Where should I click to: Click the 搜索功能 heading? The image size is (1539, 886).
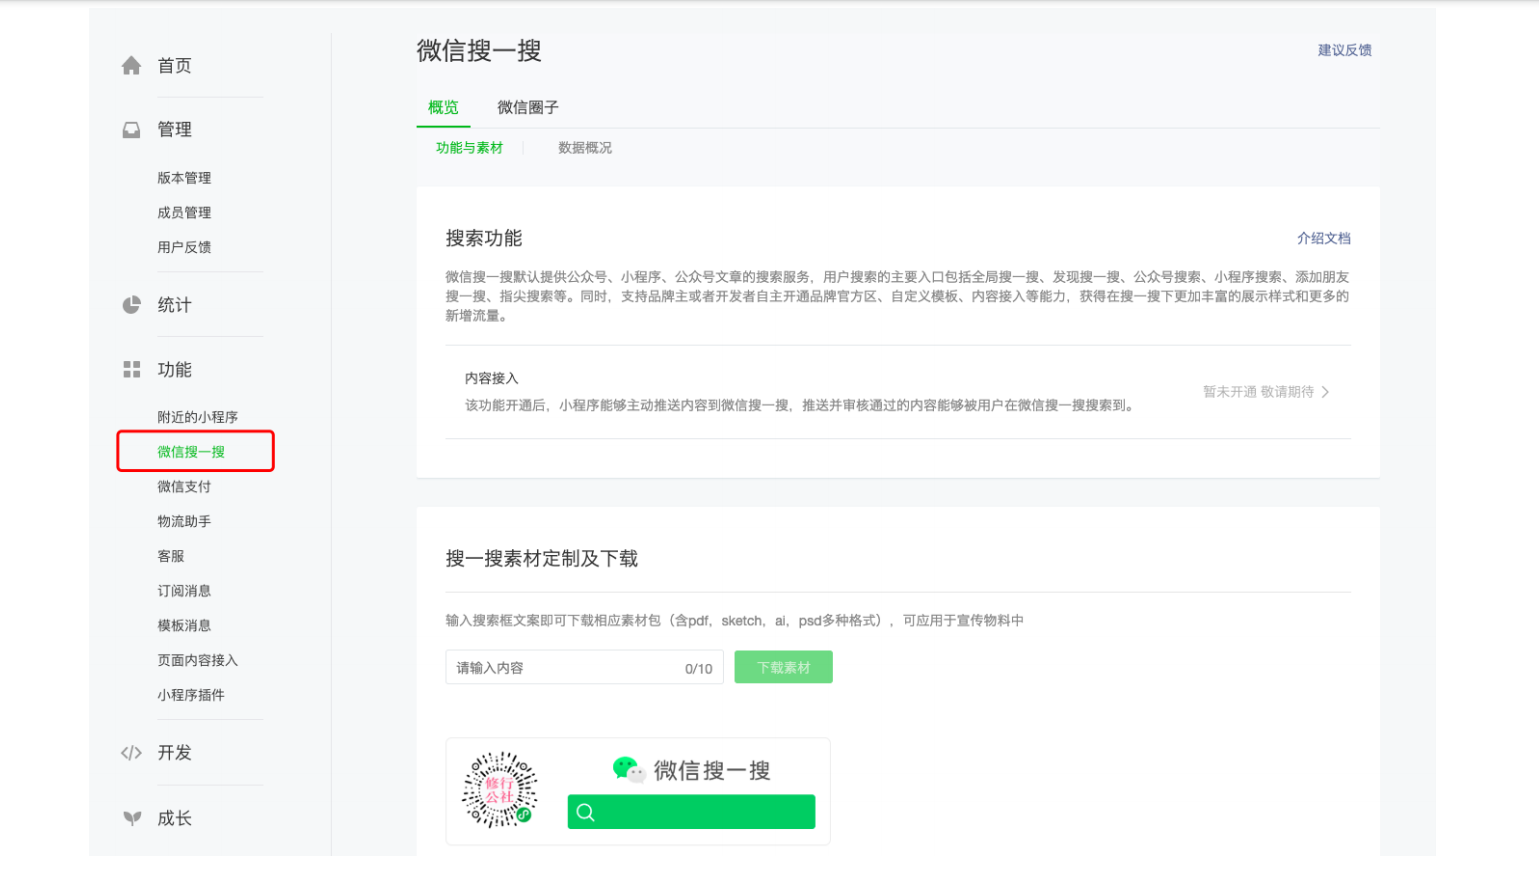[484, 238]
